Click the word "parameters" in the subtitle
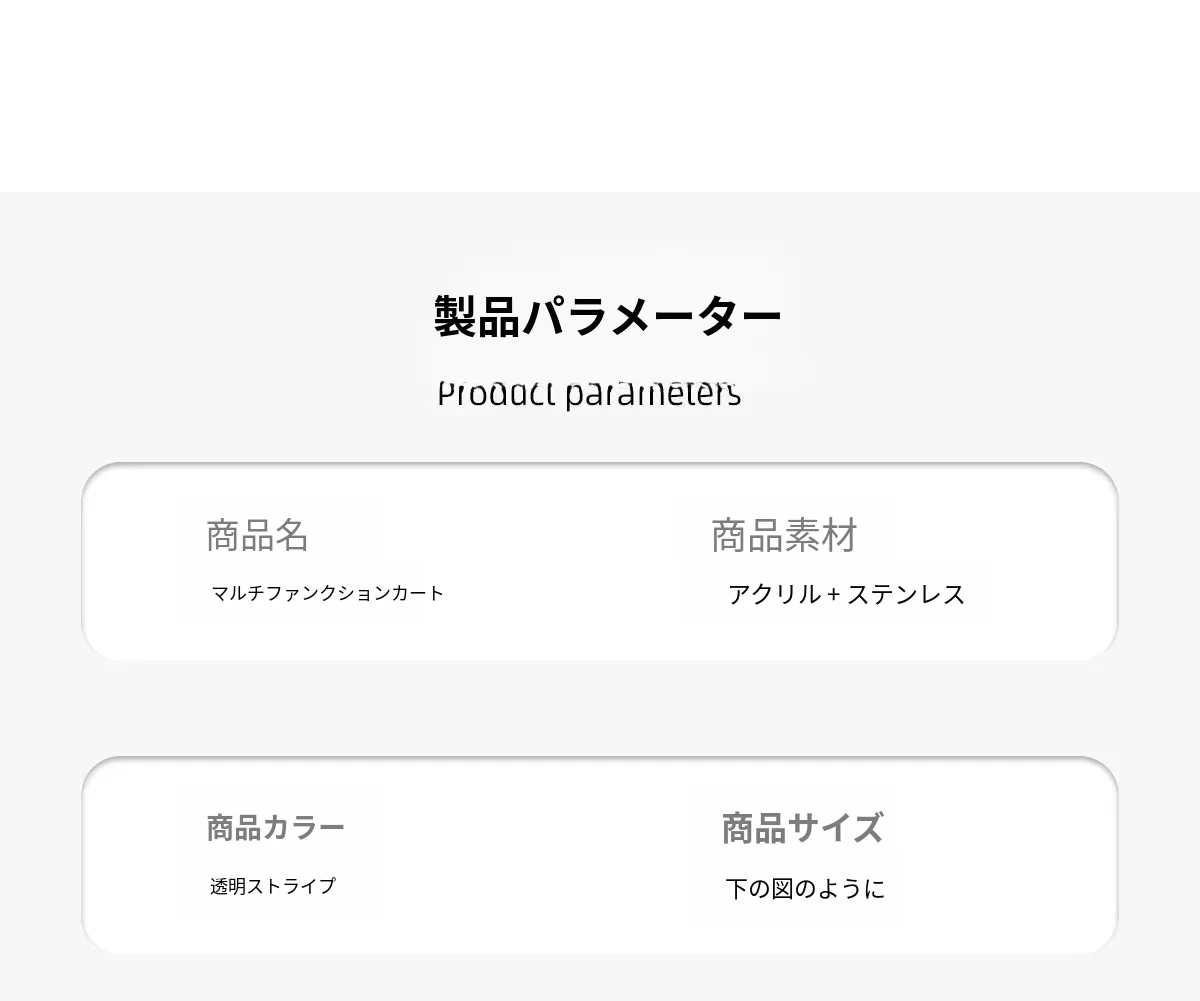The image size is (1200, 1001). pyautogui.click(x=653, y=393)
